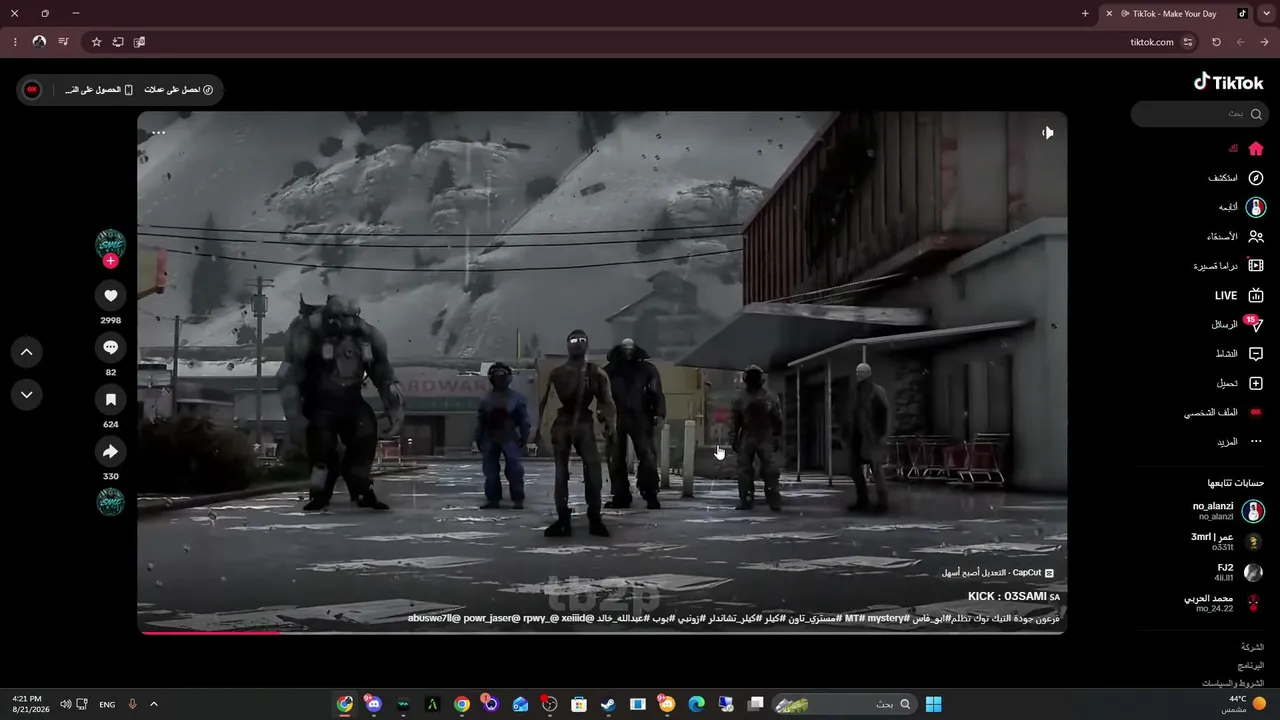This screenshot has width=1280, height=720.
Task: Reload the page with the browser refresh icon
Action: pos(1216,42)
